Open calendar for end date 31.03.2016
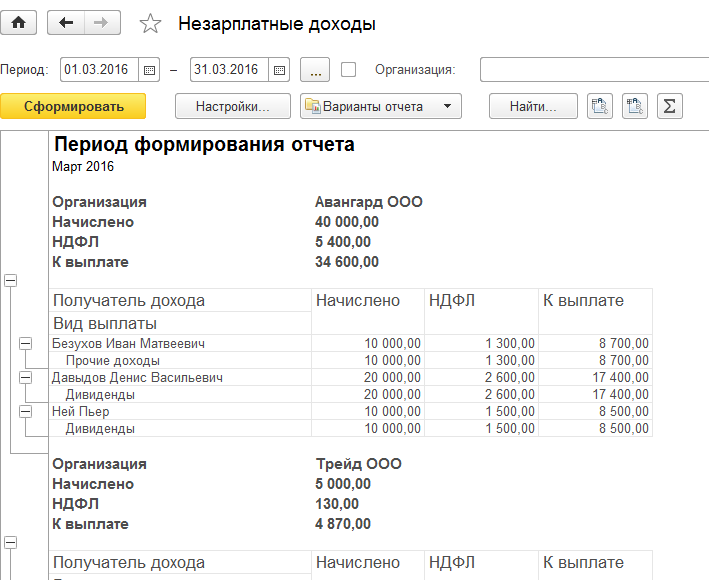 click(x=279, y=70)
